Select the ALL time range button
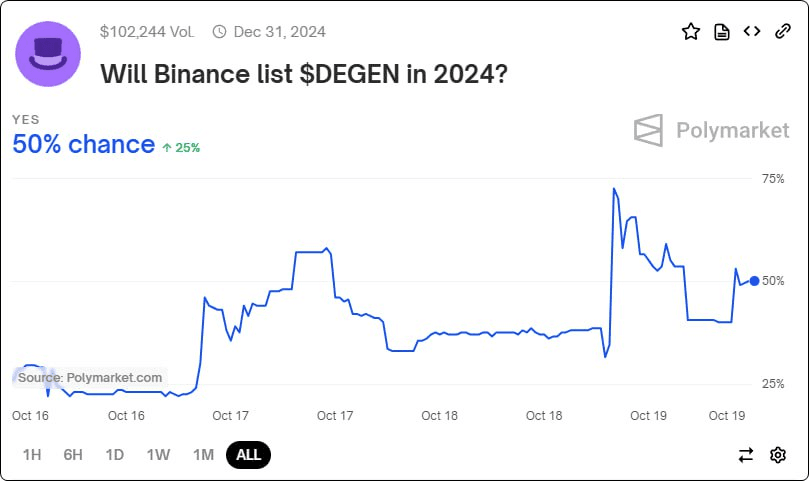 click(x=248, y=455)
